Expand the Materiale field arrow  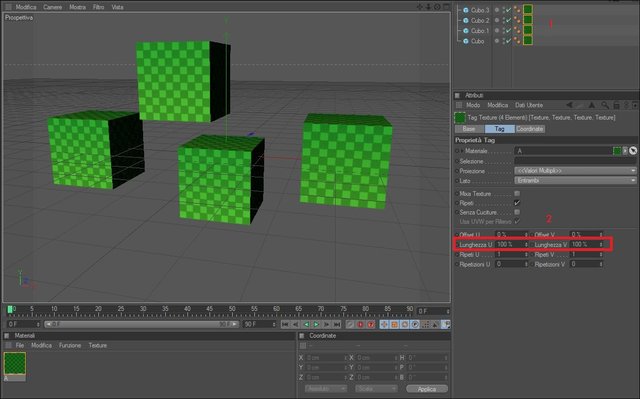(x=625, y=151)
